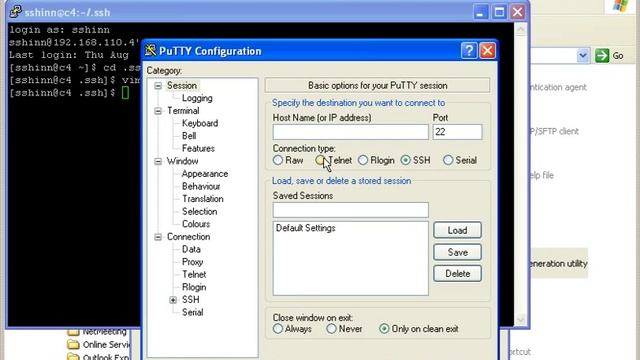Image resolution: width=640 pixels, height=360 pixels.
Task: Set close window on exit to Never
Action: pyautogui.click(x=331, y=329)
